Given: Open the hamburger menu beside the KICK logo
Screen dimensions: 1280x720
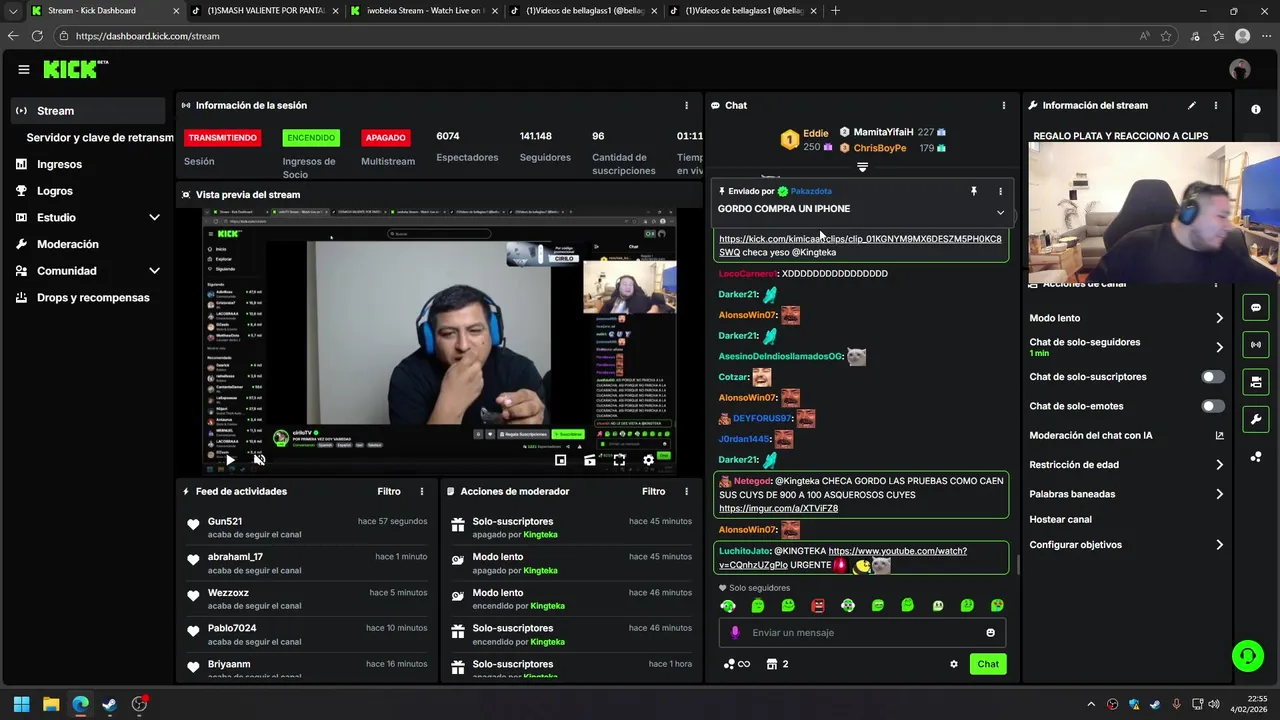Looking at the screenshot, I should pyautogui.click(x=23, y=69).
